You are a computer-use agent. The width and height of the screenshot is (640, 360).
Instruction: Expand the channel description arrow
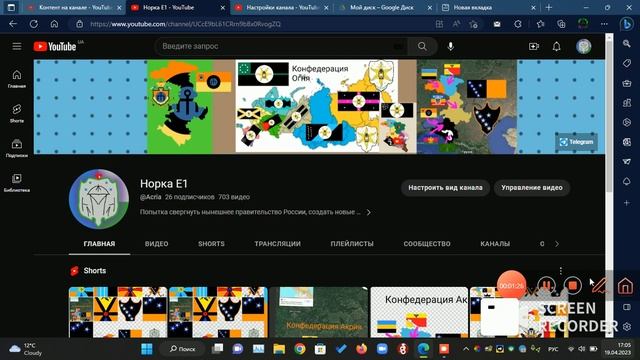(369, 212)
